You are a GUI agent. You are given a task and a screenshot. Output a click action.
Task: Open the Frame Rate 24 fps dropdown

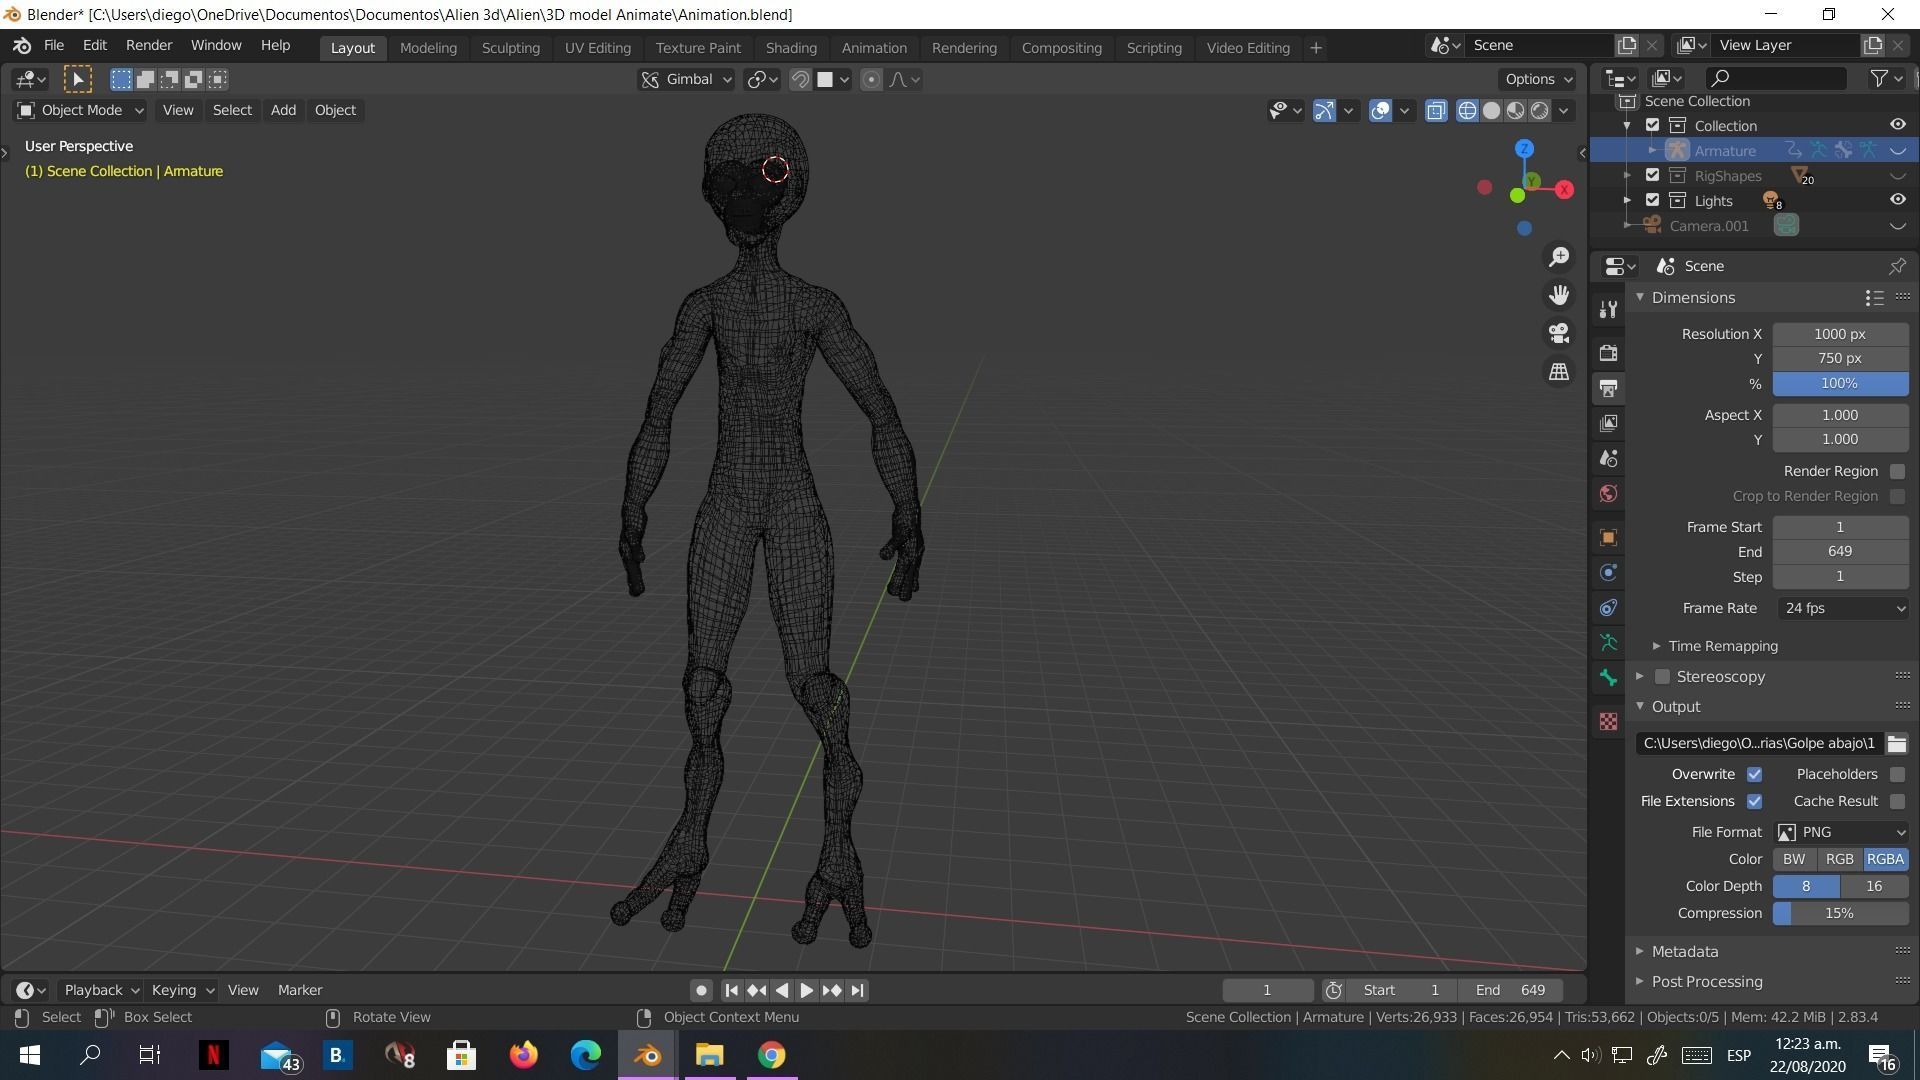pos(1841,608)
